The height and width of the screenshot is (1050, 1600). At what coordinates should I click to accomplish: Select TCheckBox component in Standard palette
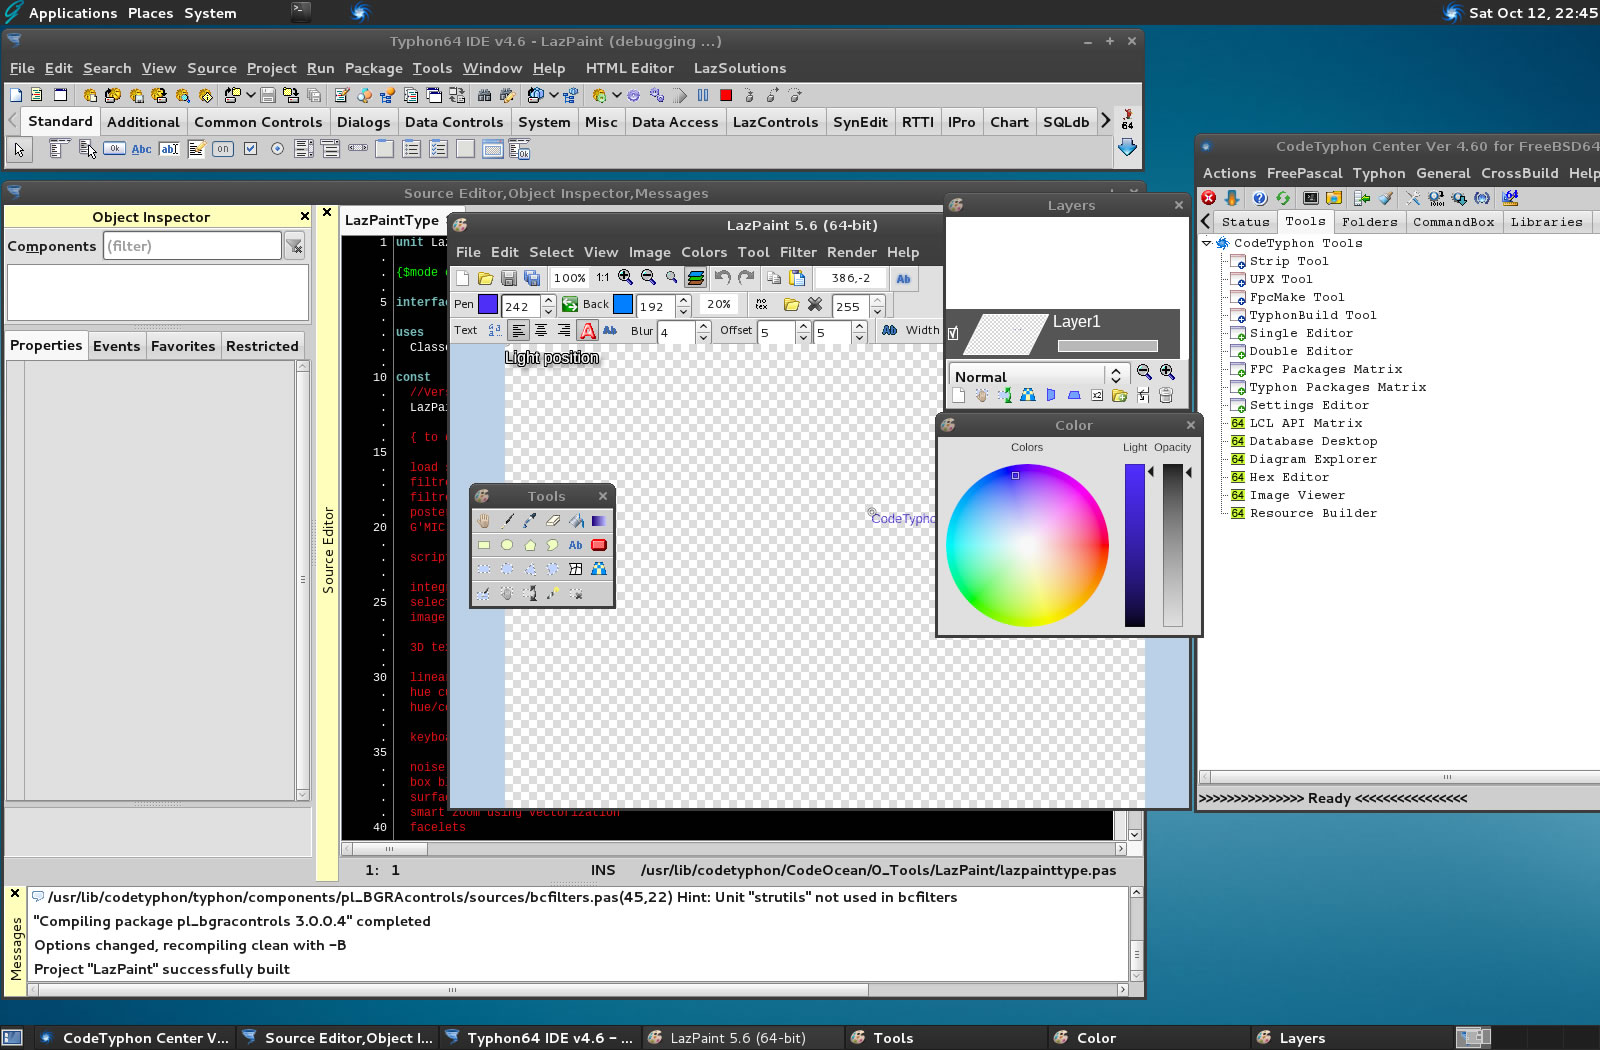point(251,149)
